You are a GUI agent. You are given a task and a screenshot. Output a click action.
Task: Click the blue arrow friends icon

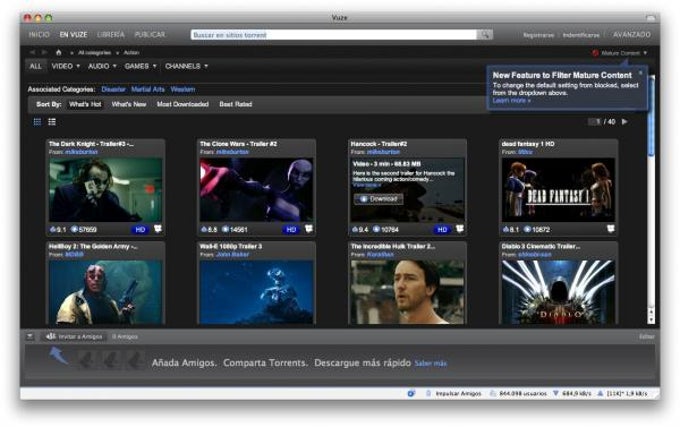58,356
